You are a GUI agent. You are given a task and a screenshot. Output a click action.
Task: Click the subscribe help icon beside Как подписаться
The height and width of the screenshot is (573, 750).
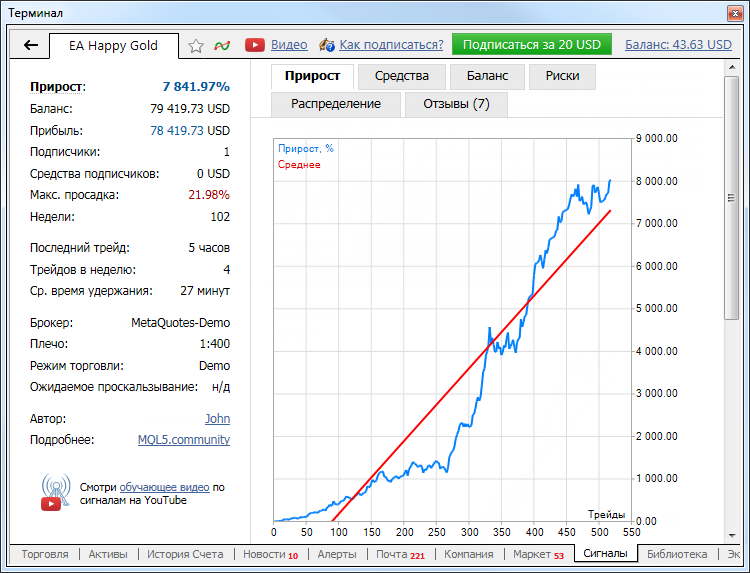coord(327,45)
